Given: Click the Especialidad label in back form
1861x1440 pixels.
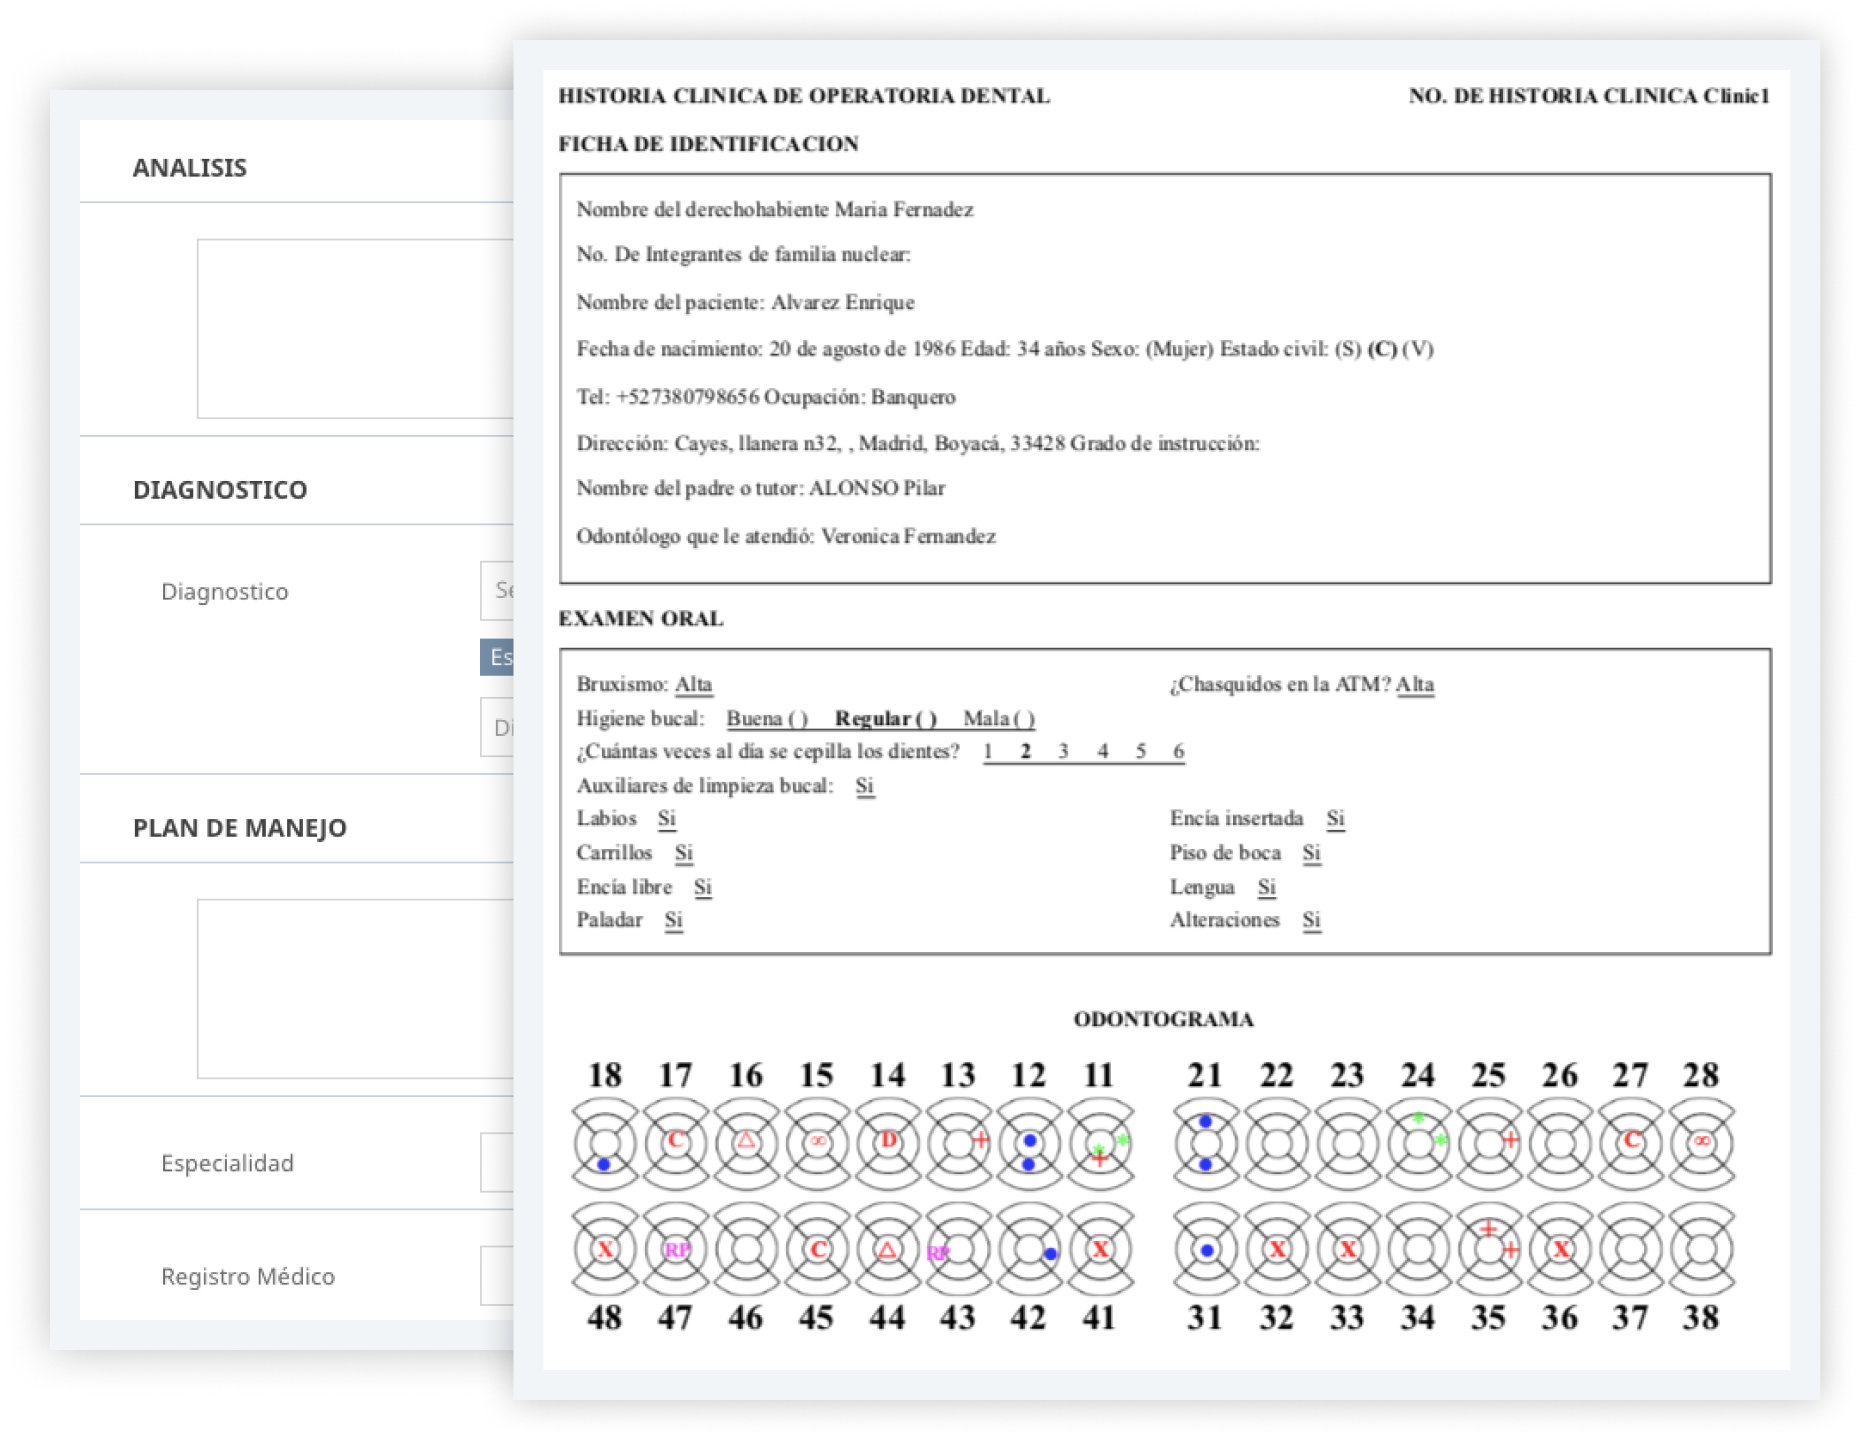Looking at the screenshot, I should (x=227, y=1163).
